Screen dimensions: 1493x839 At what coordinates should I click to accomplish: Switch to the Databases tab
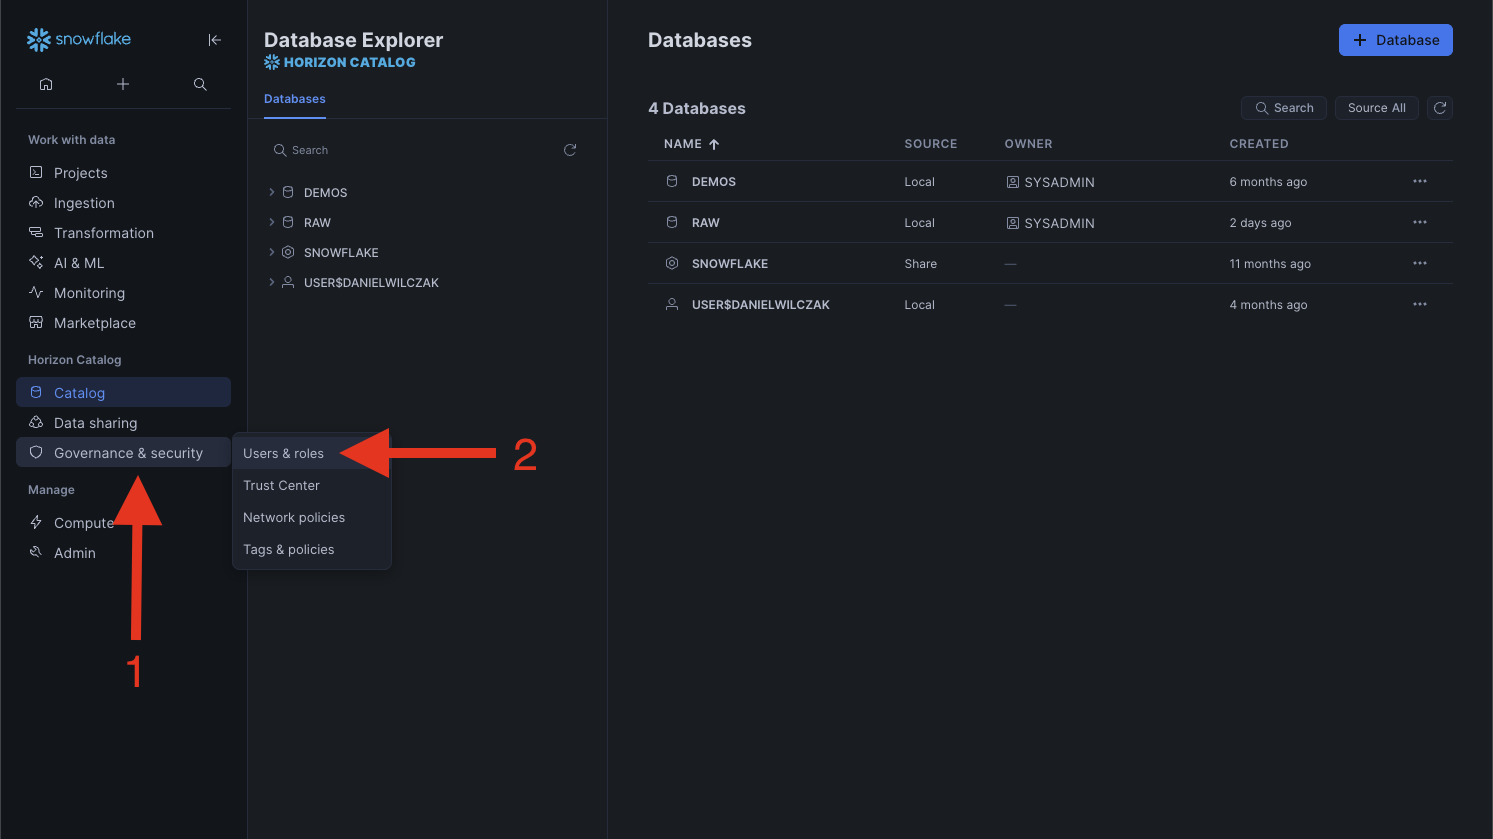coord(295,99)
